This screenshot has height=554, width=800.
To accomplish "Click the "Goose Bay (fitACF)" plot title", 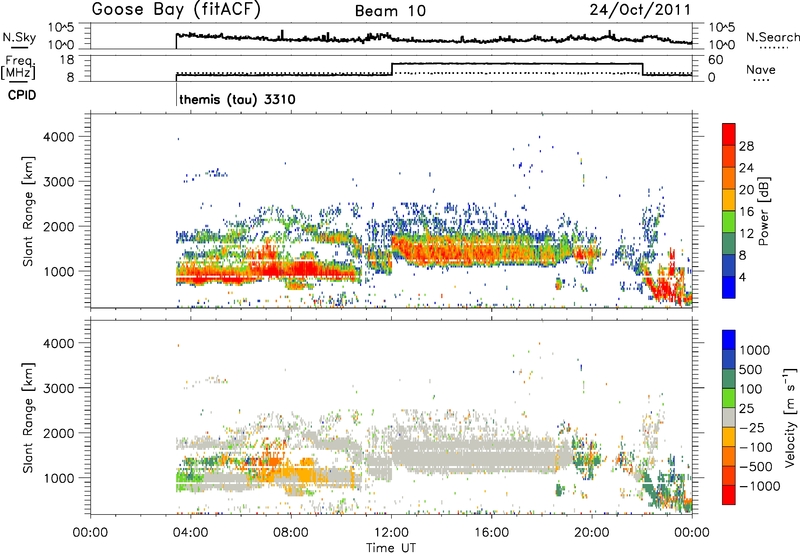I will point(177,10).
